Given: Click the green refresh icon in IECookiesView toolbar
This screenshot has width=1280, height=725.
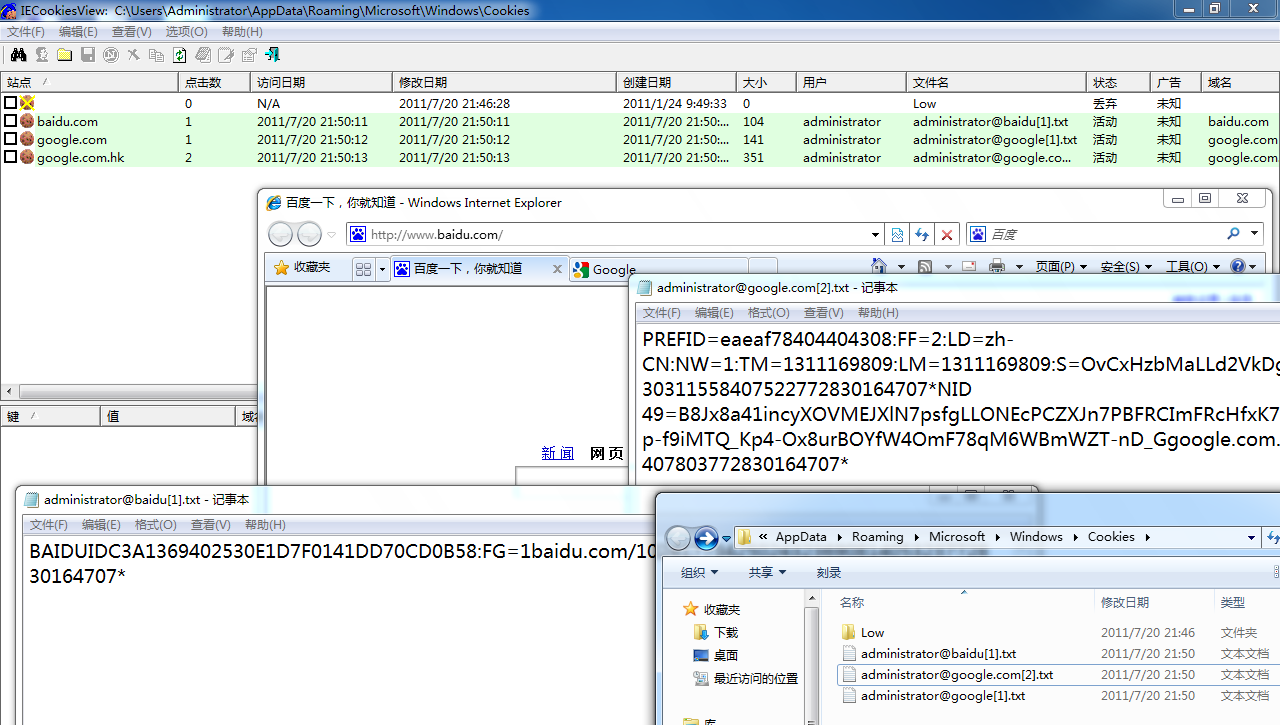Looking at the screenshot, I should [179, 55].
